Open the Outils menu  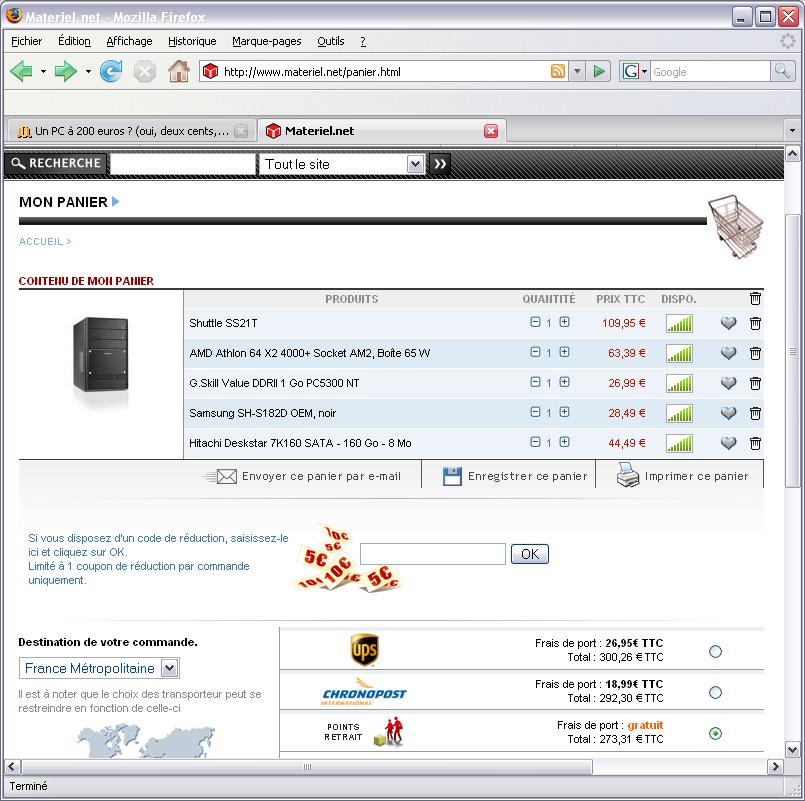[331, 41]
